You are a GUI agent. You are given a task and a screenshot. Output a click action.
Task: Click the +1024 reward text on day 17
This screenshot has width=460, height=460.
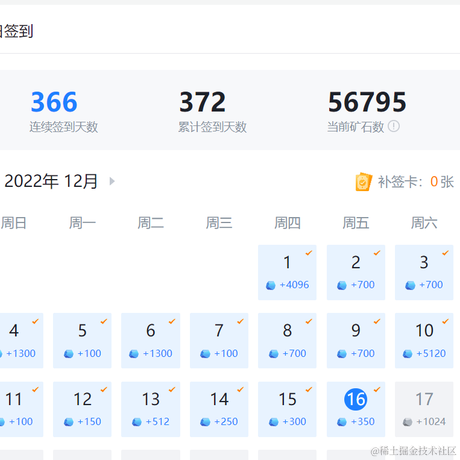(x=431, y=422)
